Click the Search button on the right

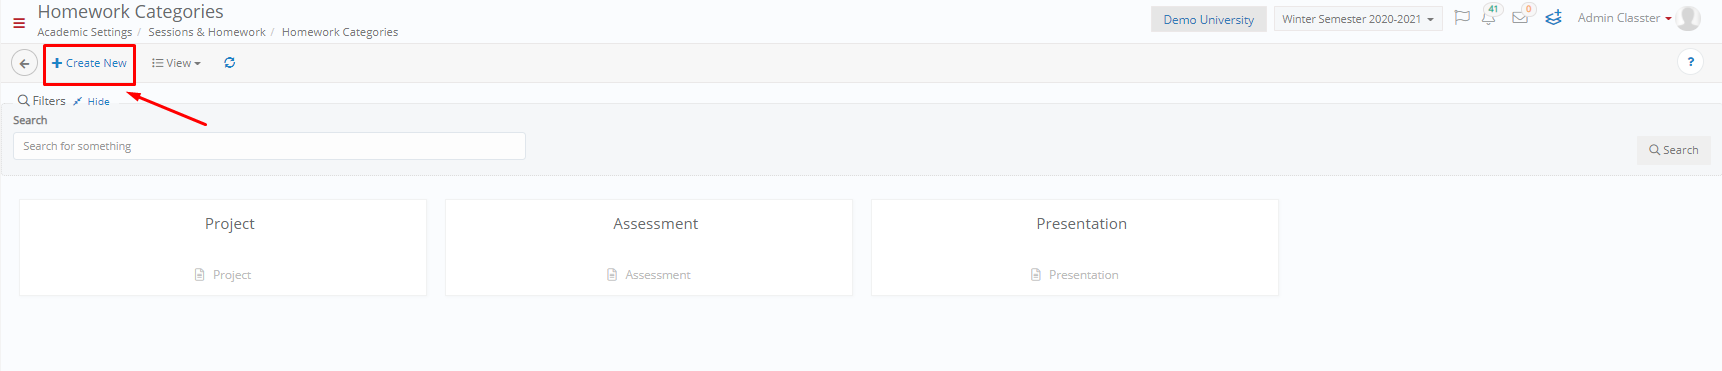(x=1674, y=150)
